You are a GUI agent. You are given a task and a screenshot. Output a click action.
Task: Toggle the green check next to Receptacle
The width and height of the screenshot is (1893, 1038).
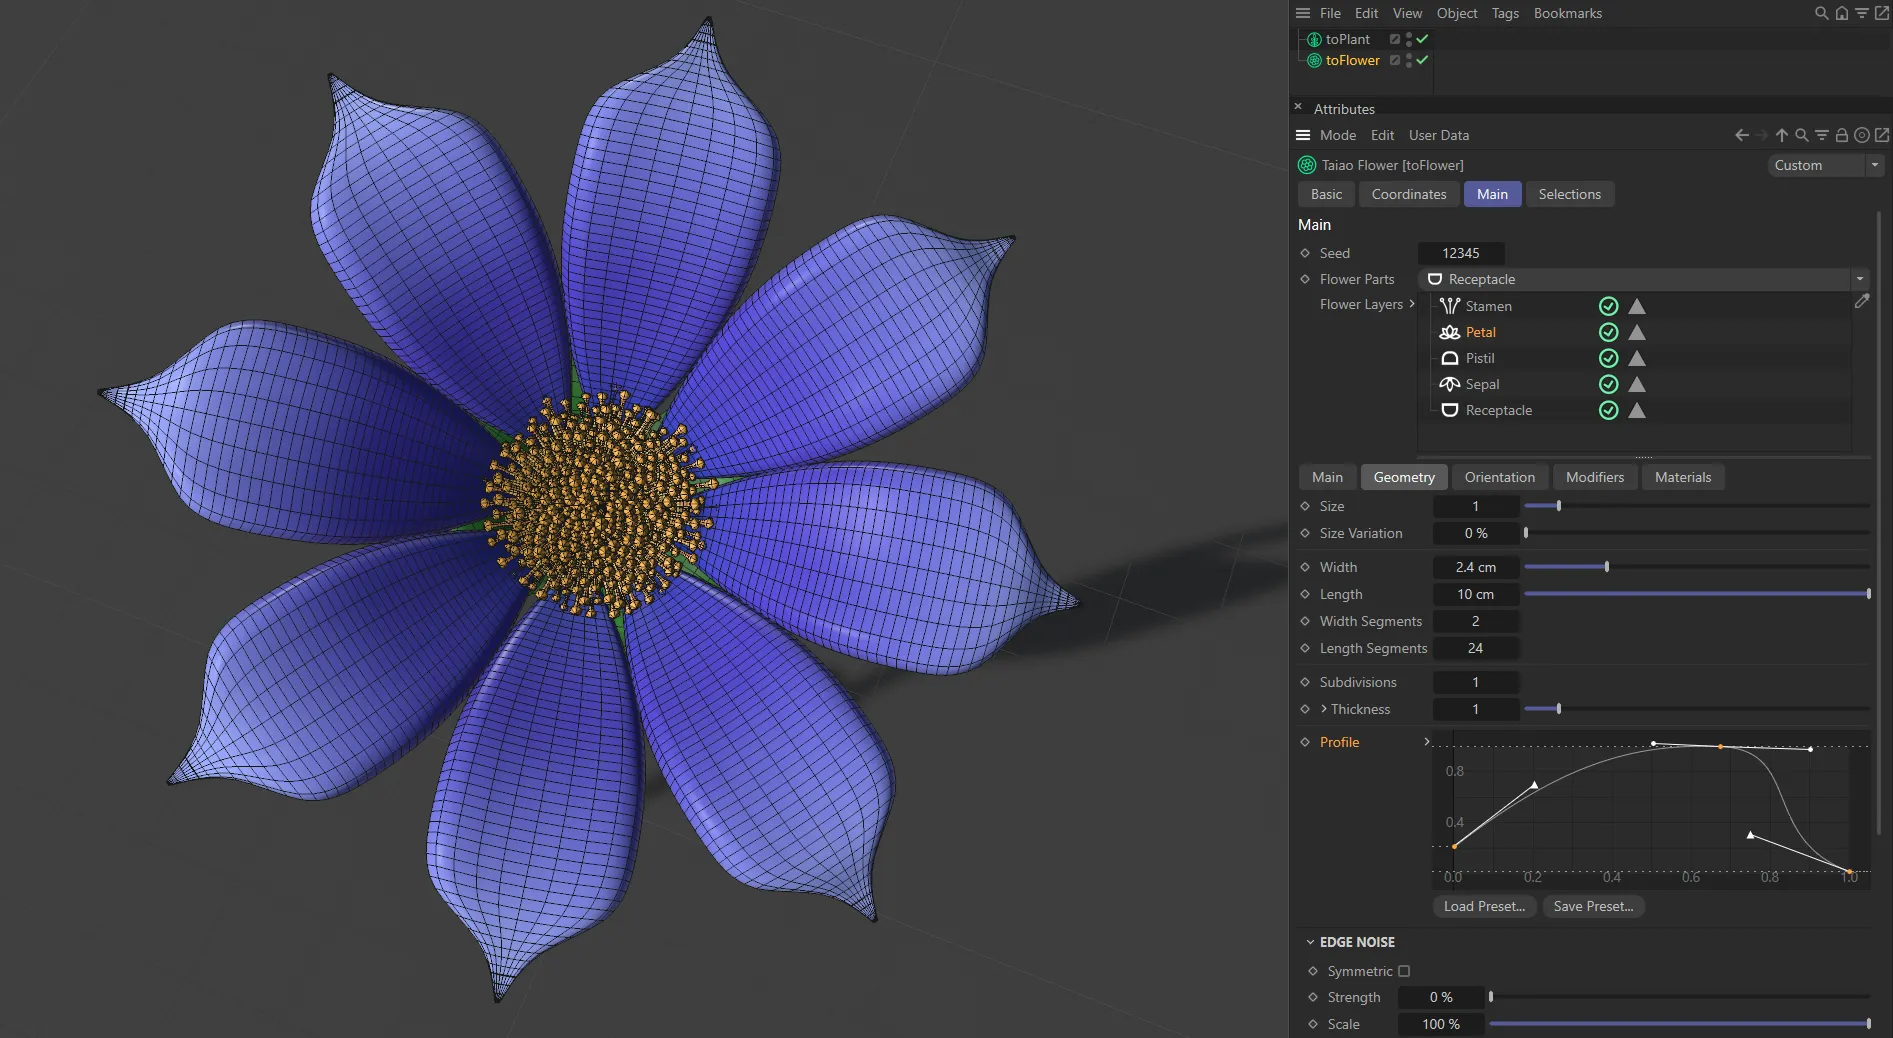pyautogui.click(x=1608, y=410)
